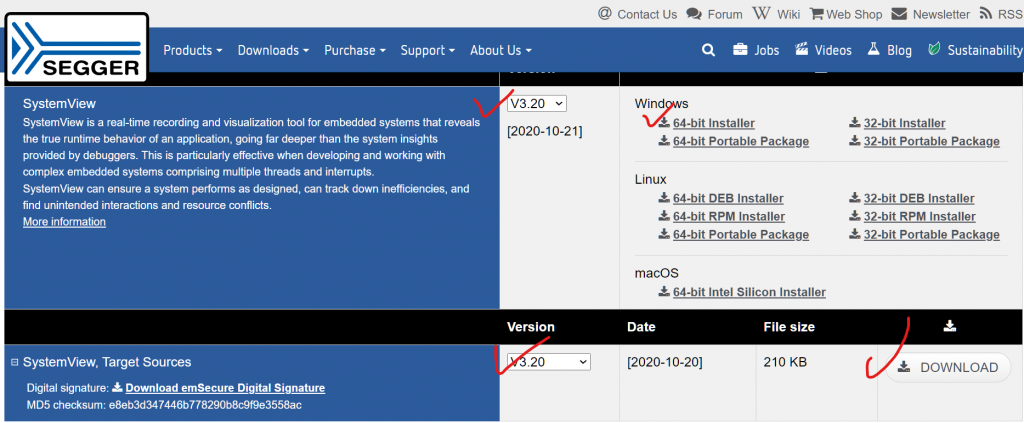Open the Sustainability page
Viewport: 1024px width, 423px height.
click(975, 50)
